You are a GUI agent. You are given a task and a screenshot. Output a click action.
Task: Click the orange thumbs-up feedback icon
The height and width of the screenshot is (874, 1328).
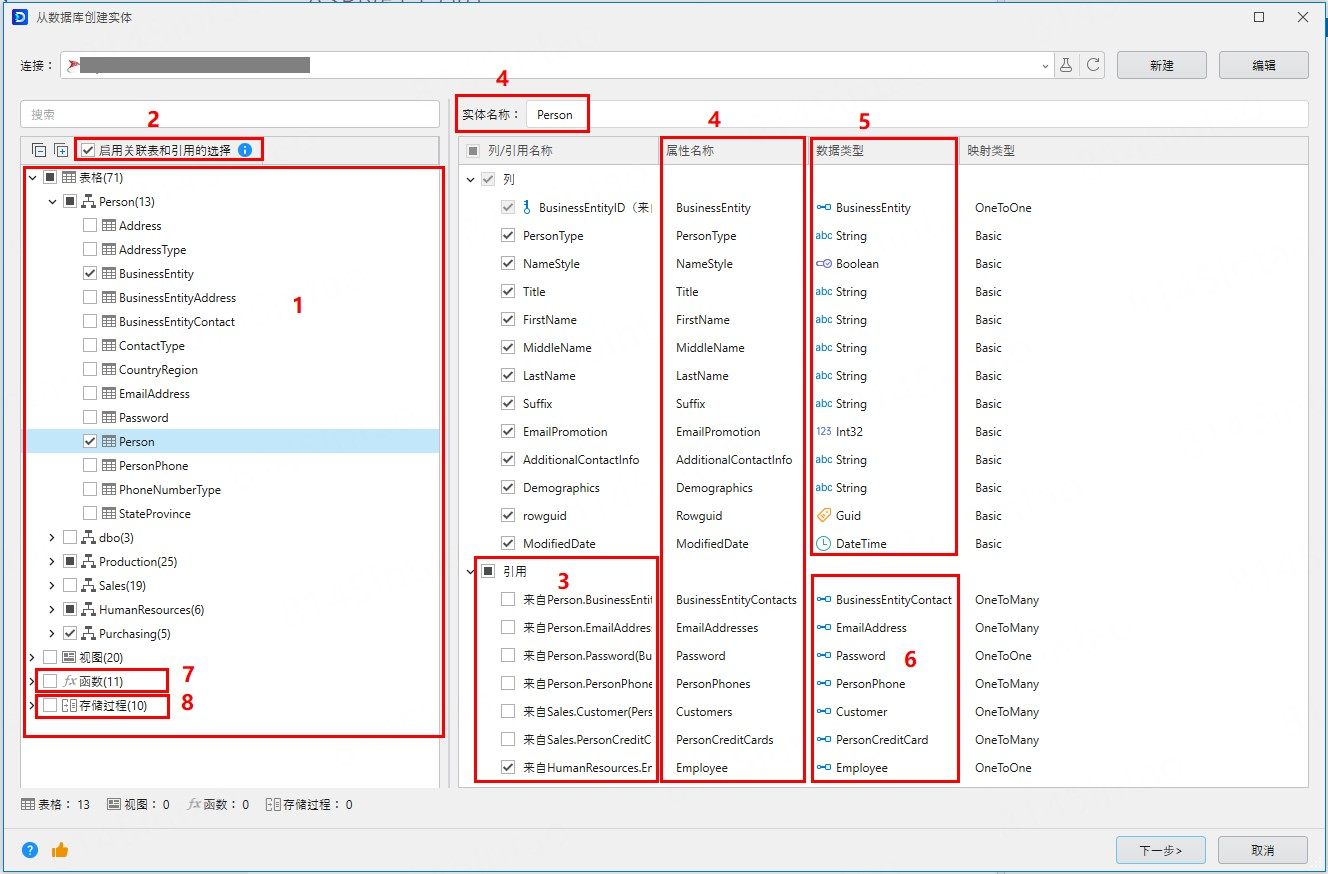point(60,850)
